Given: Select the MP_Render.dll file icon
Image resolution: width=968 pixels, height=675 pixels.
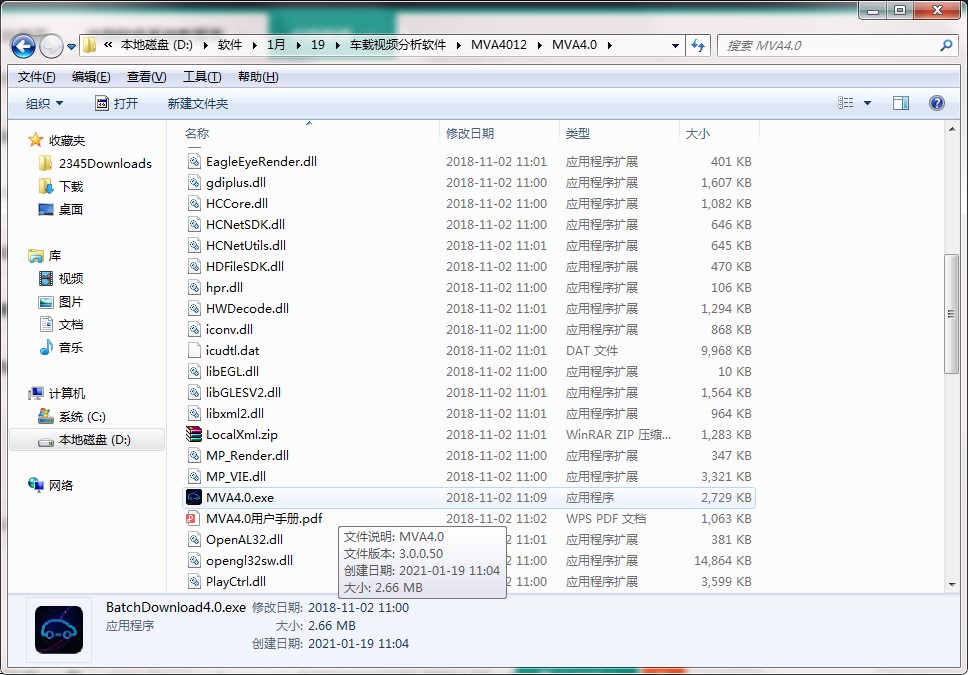Looking at the screenshot, I should pos(194,455).
